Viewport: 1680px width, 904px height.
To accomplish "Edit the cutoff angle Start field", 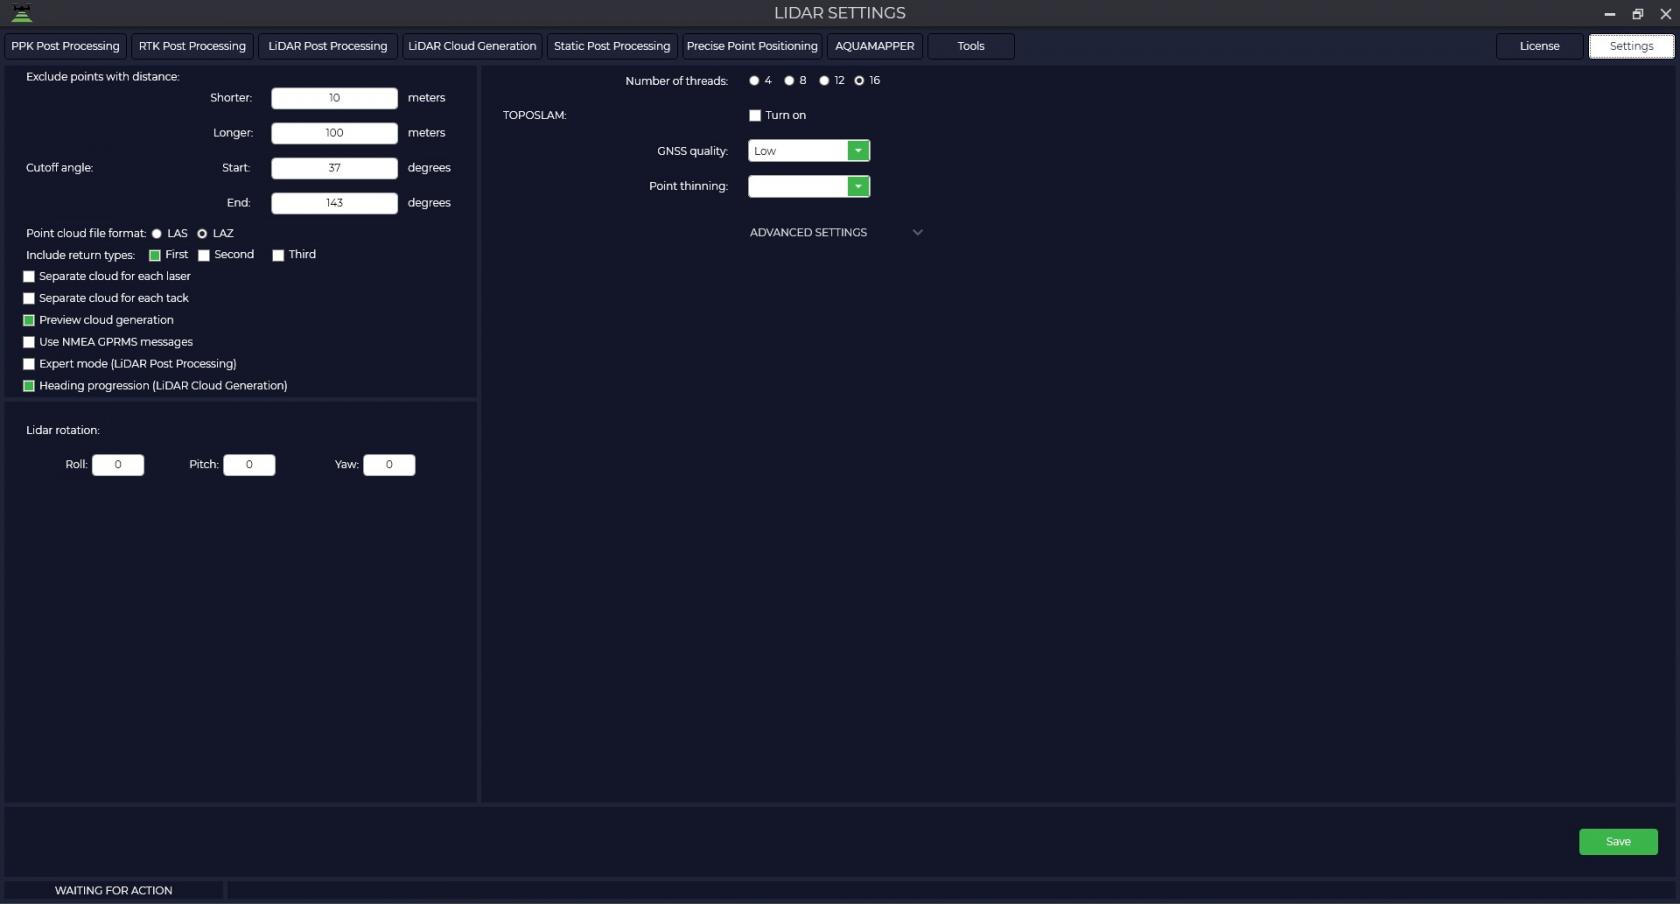I will coord(334,168).
